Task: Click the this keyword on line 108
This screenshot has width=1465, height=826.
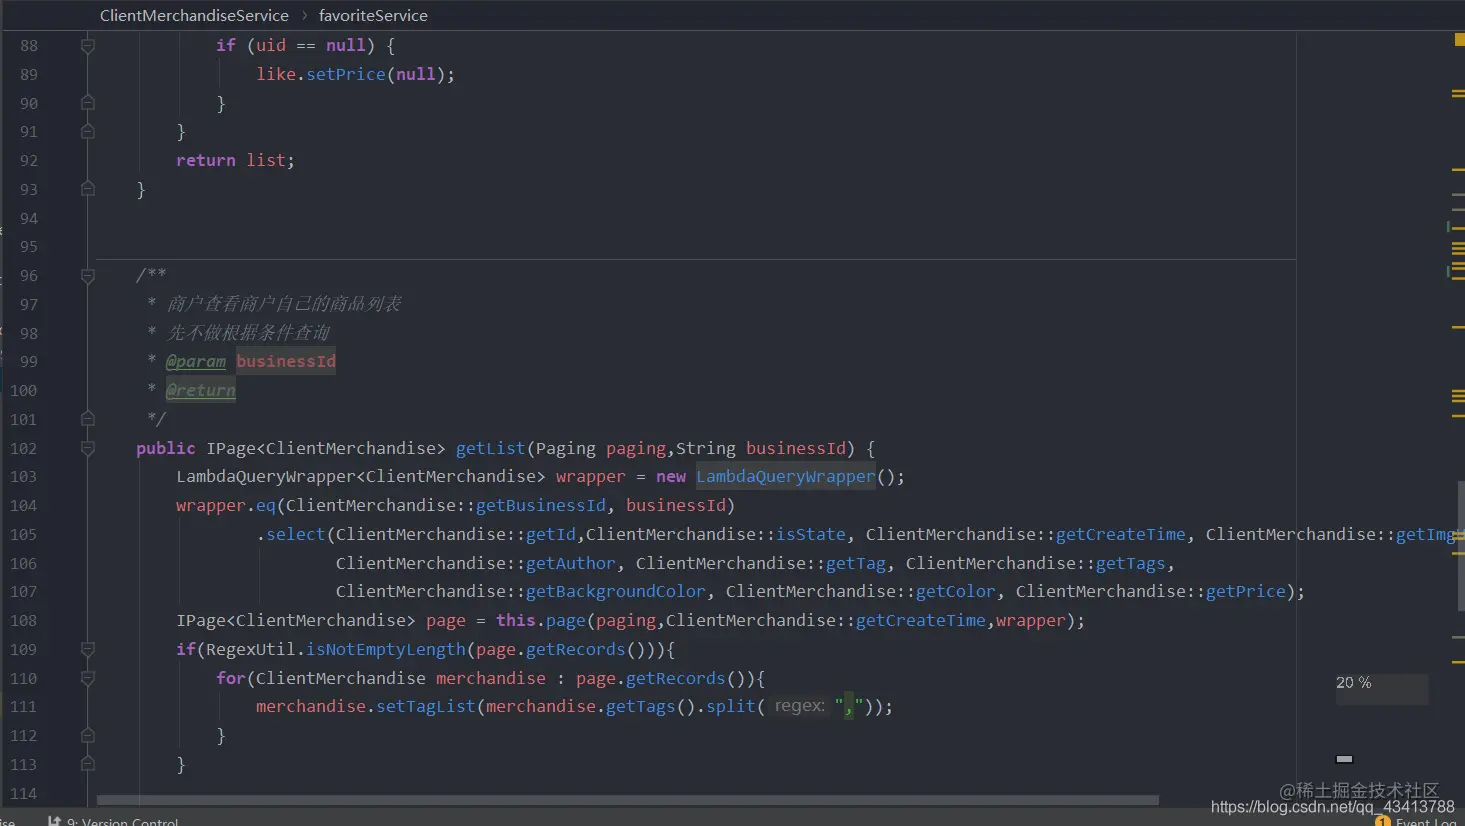Action: tap(516, 620)
